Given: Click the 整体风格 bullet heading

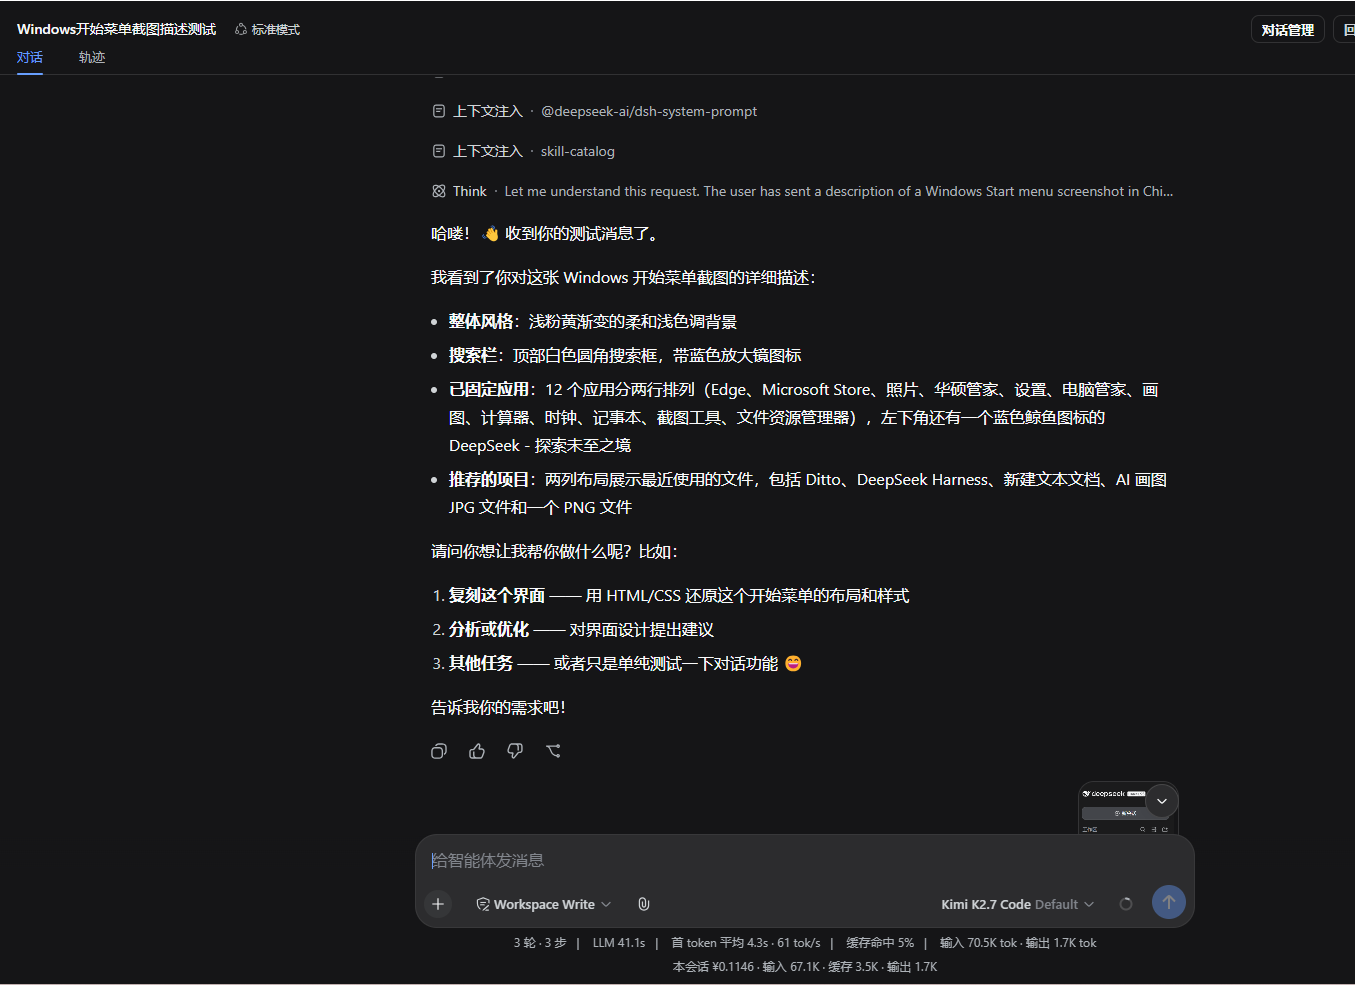Looking at the screenshot, I should pyautogui.click(x=481, y=321).
